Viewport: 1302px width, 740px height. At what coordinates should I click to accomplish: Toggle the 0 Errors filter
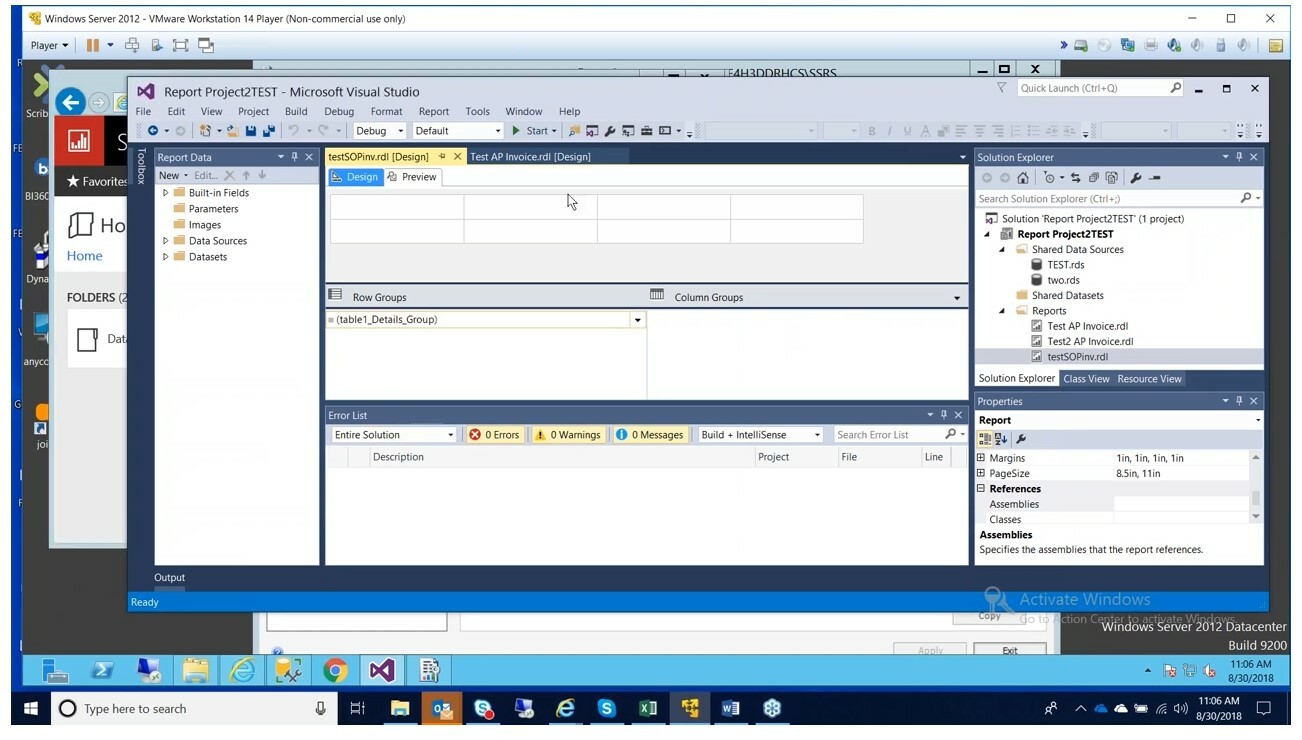click(494, 434)
